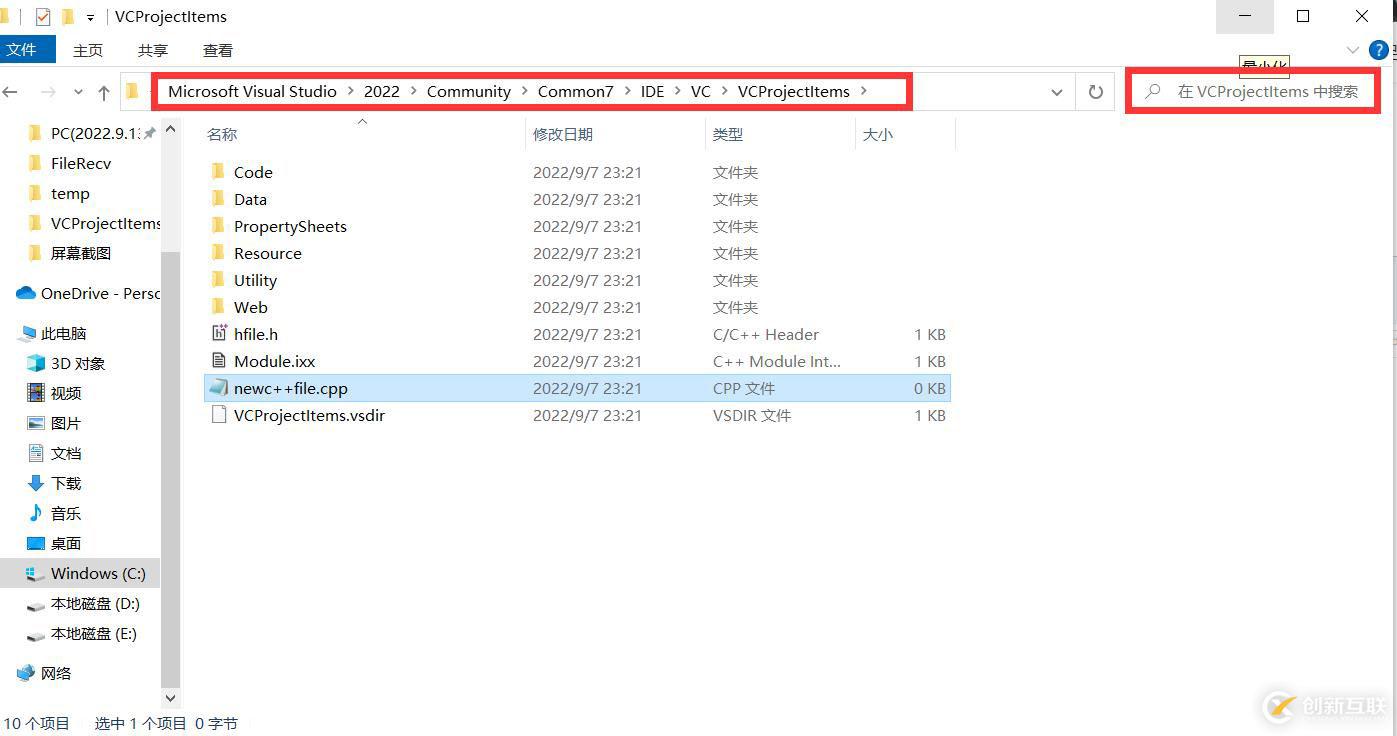Open 网络 in the navigation pane
The width and height of the screenshot is (1397, 736).
tap(56, 673)
